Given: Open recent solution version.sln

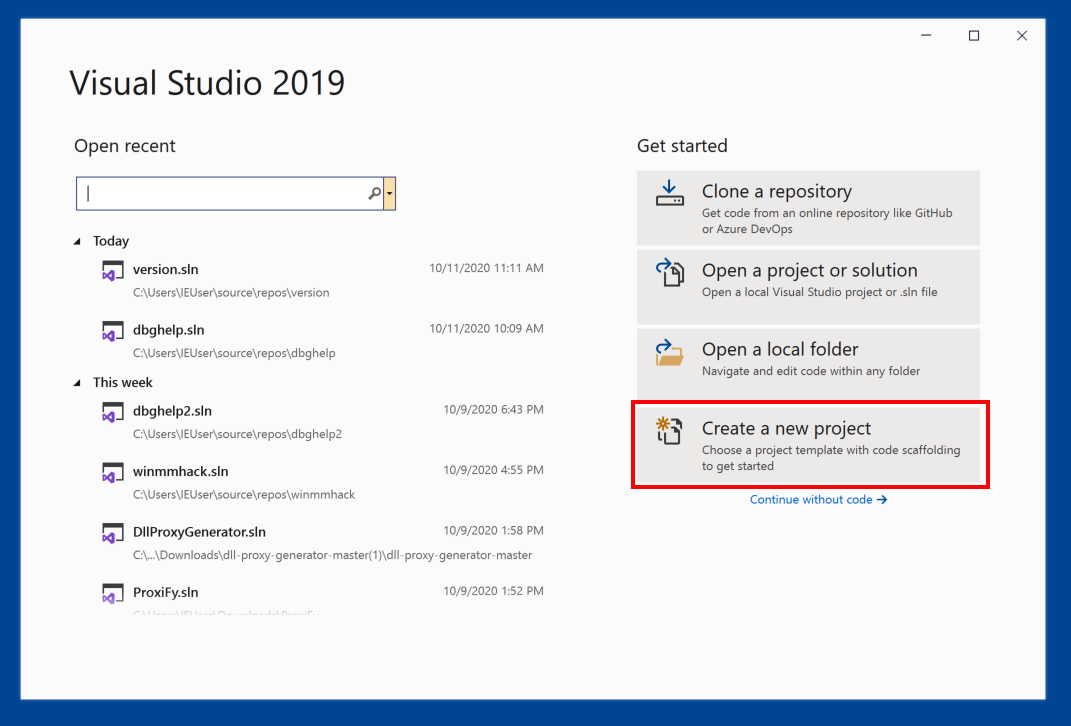Looking at the screenshot, I should coord(322,280).
